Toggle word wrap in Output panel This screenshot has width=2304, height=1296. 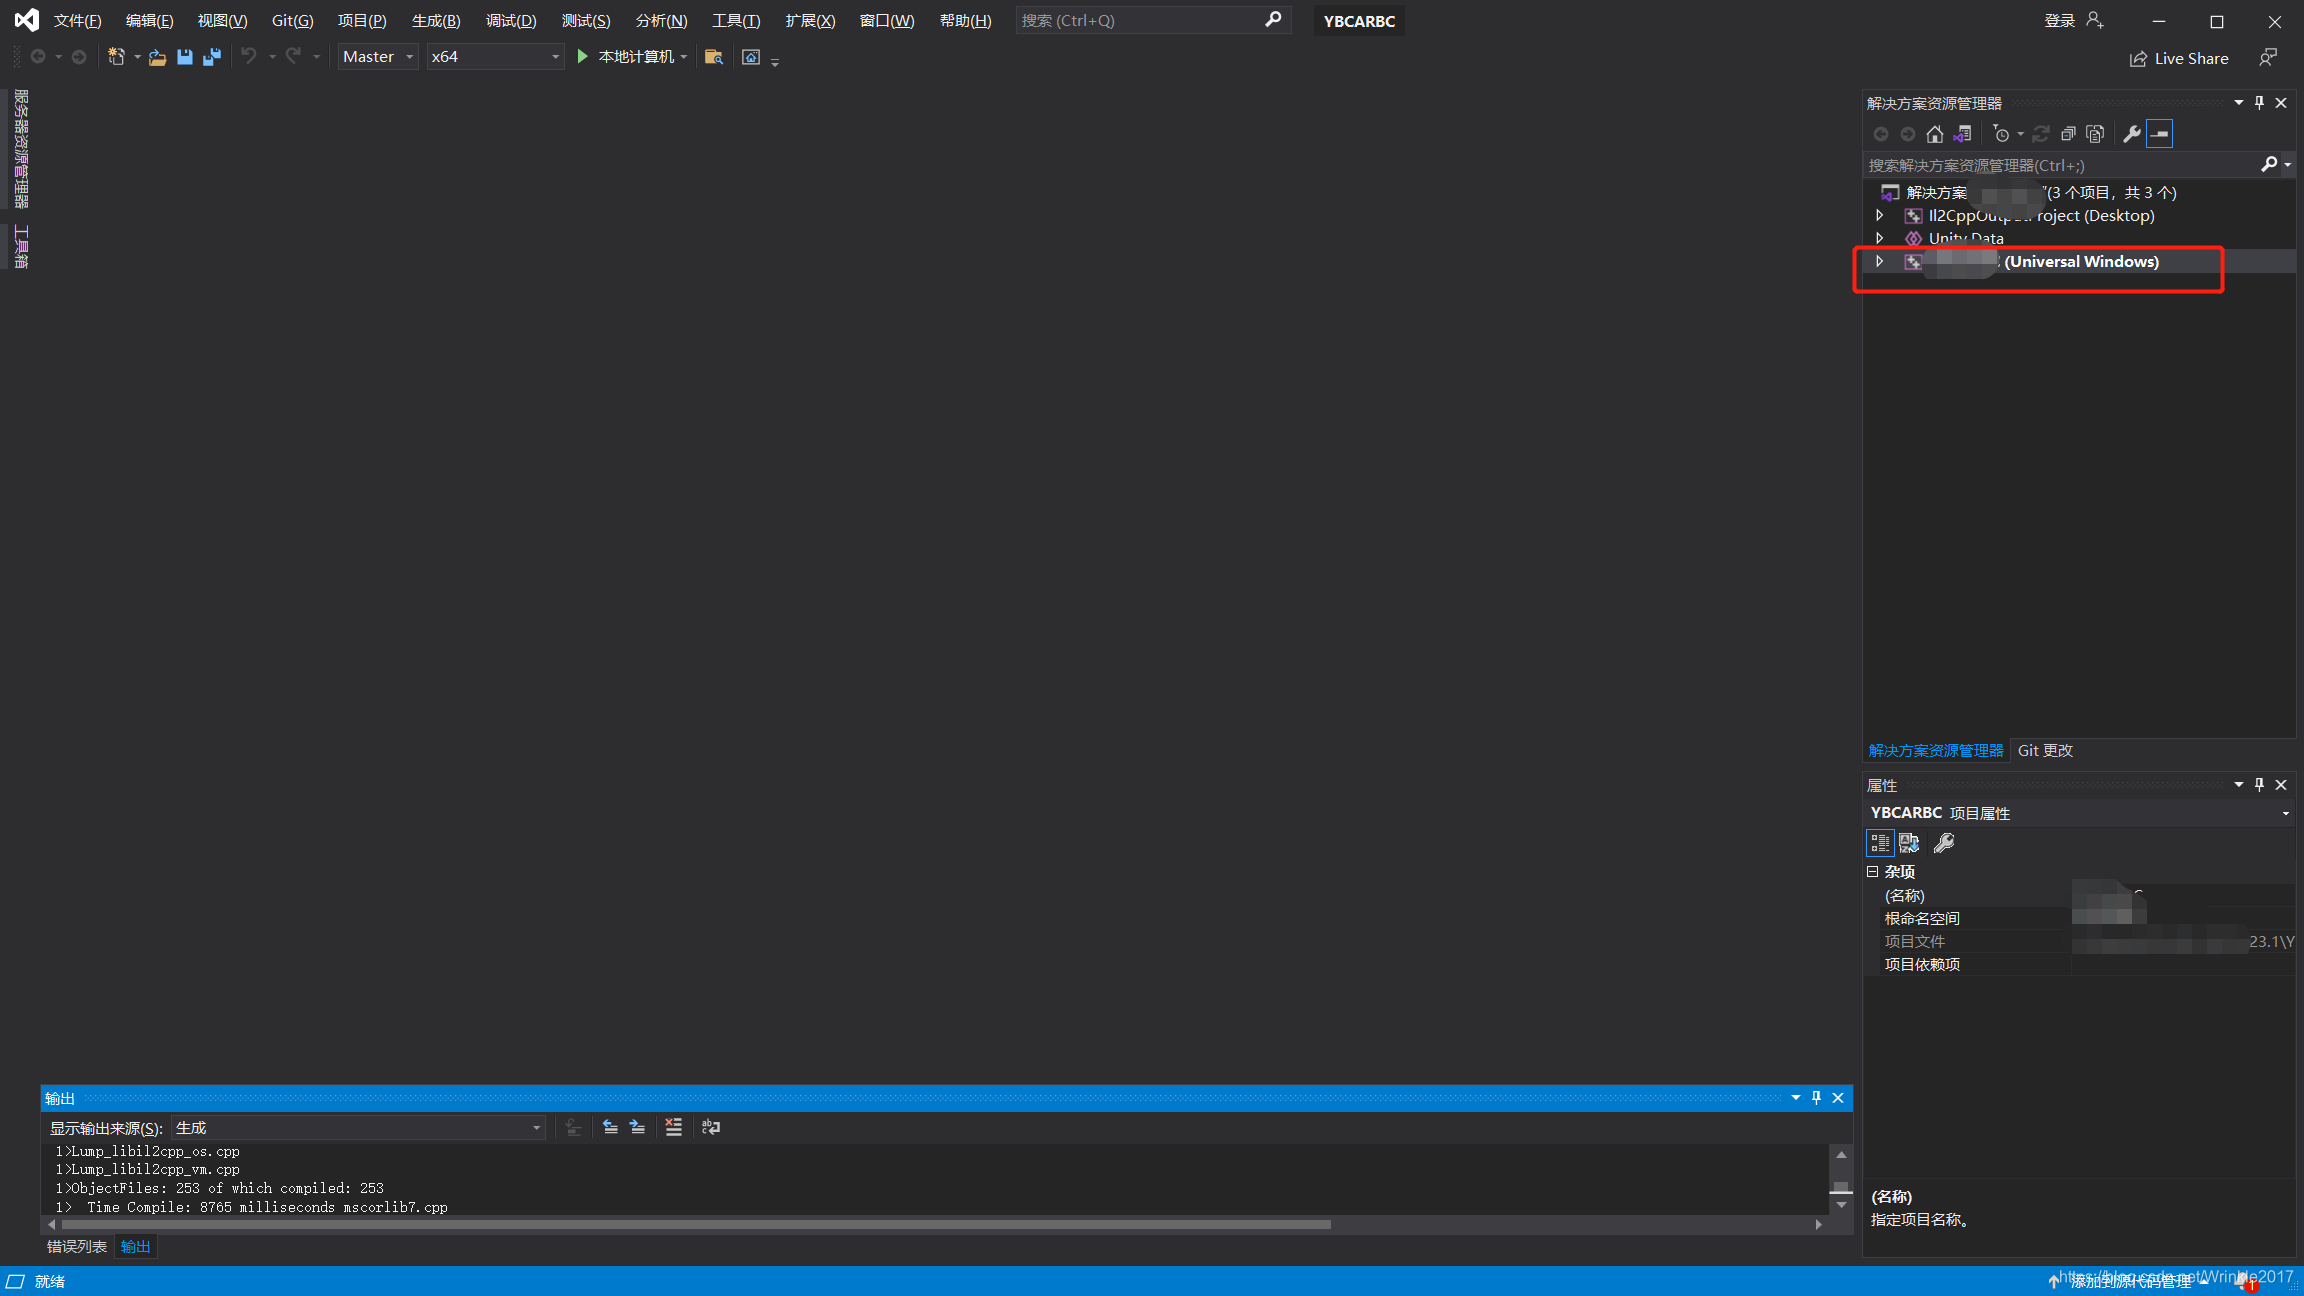711,1127
